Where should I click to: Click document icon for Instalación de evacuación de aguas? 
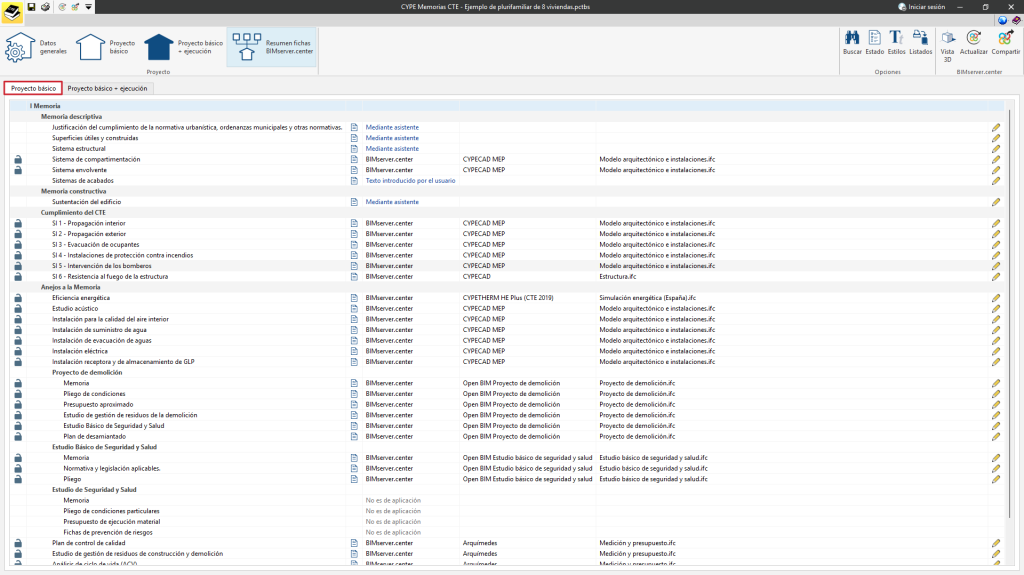(354, 340)
